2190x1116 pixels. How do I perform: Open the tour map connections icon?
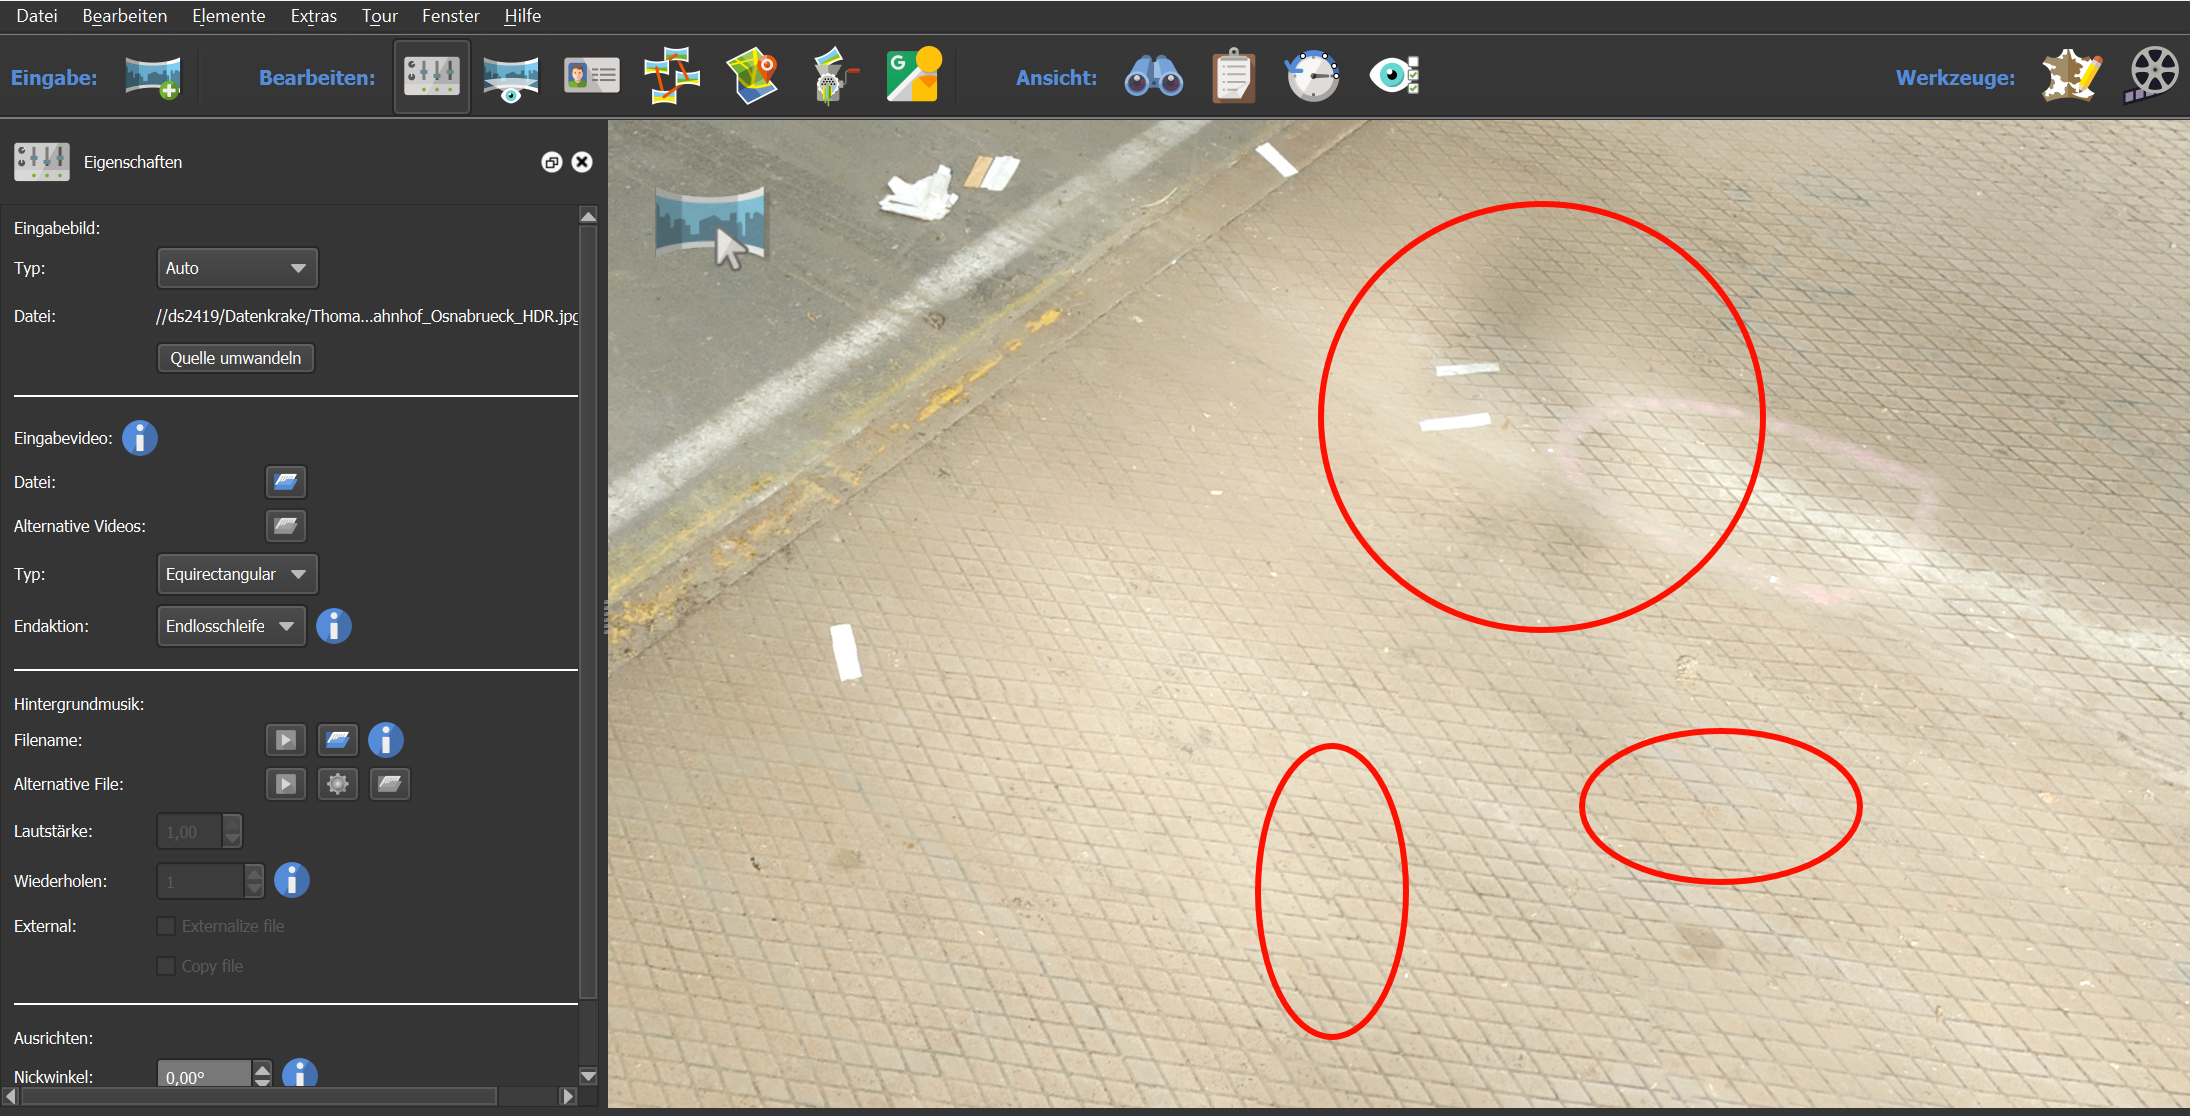672,76
